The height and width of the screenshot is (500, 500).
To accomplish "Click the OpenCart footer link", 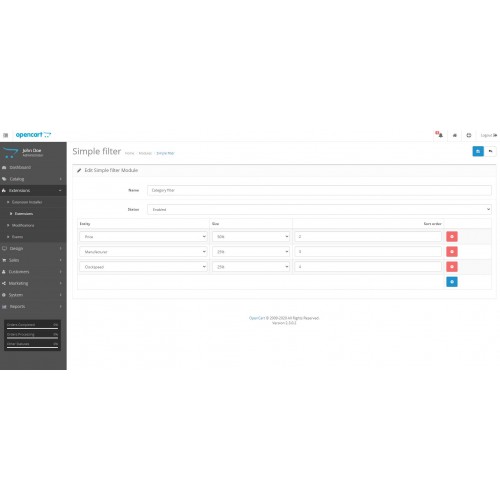I will point(257,318).
